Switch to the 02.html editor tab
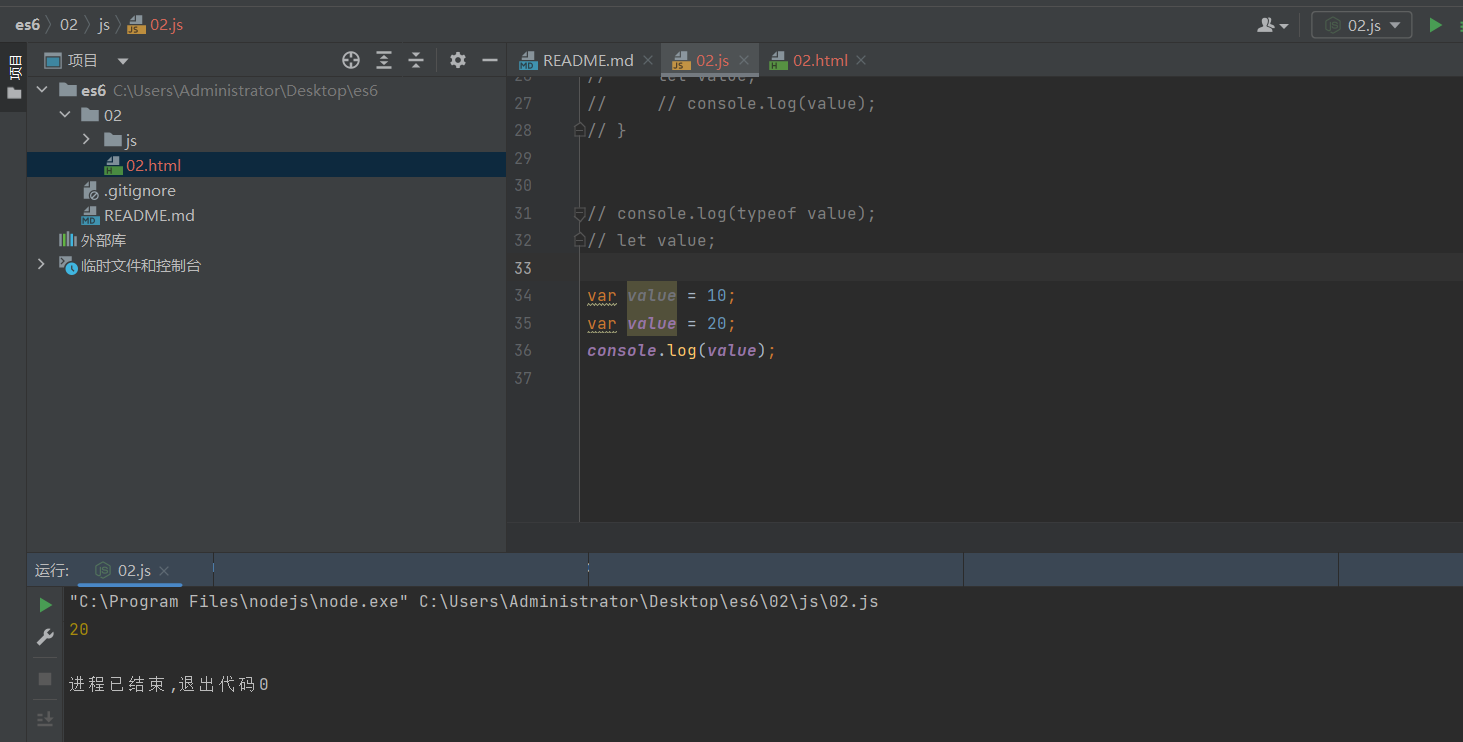Image resolution: width=1463 pixels, height=742 pixels. click(x=820, y=60)
